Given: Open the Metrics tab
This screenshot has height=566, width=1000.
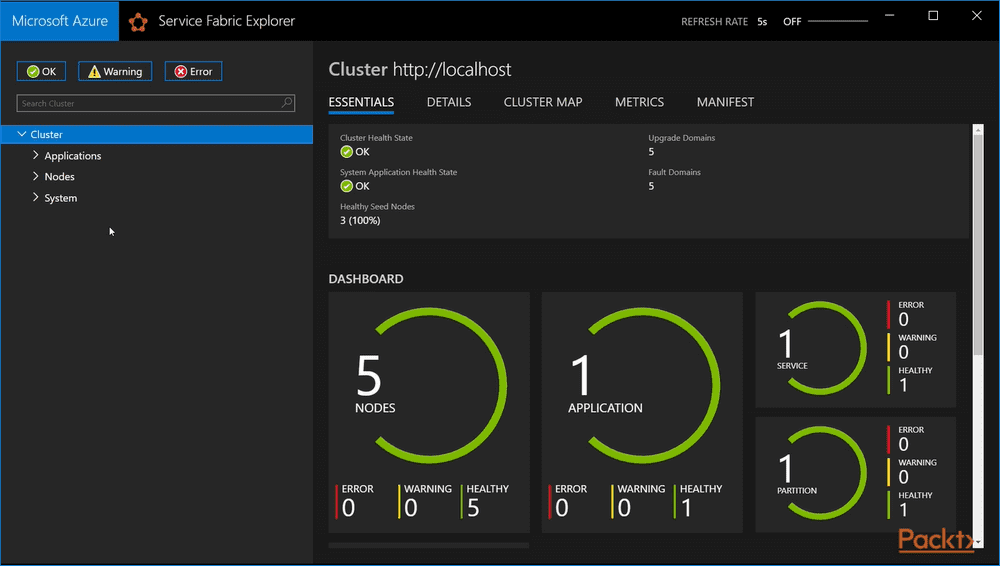Looking at the screenshot, I should click(x=639, y=102).
